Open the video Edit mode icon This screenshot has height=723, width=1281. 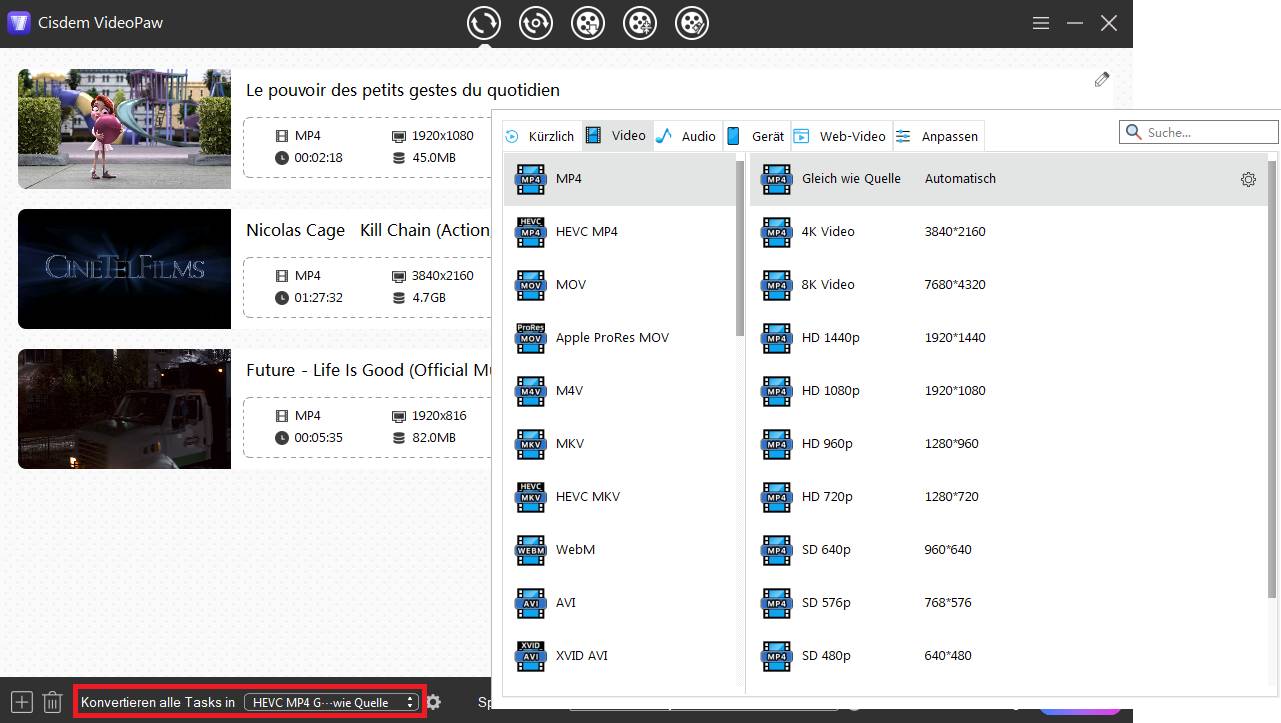click(x=692, y=23)
